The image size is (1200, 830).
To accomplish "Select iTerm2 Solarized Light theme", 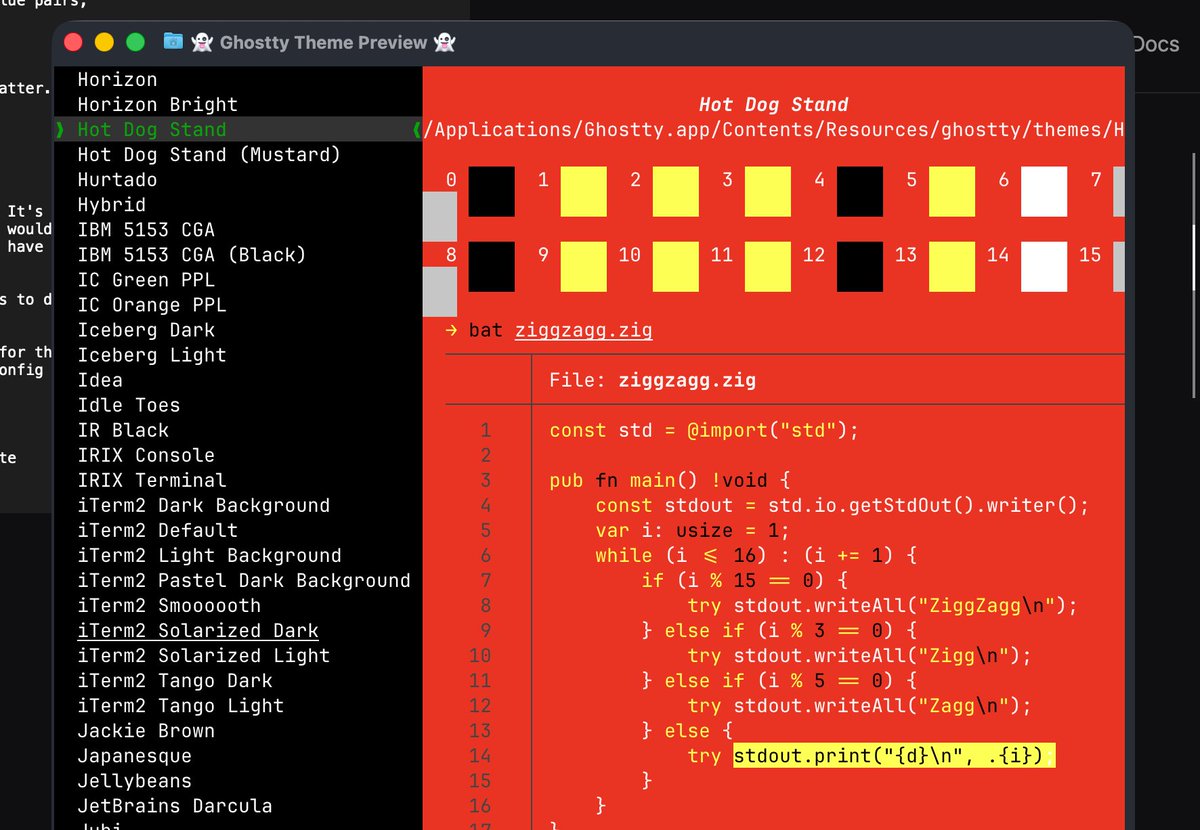I will 204,655.
